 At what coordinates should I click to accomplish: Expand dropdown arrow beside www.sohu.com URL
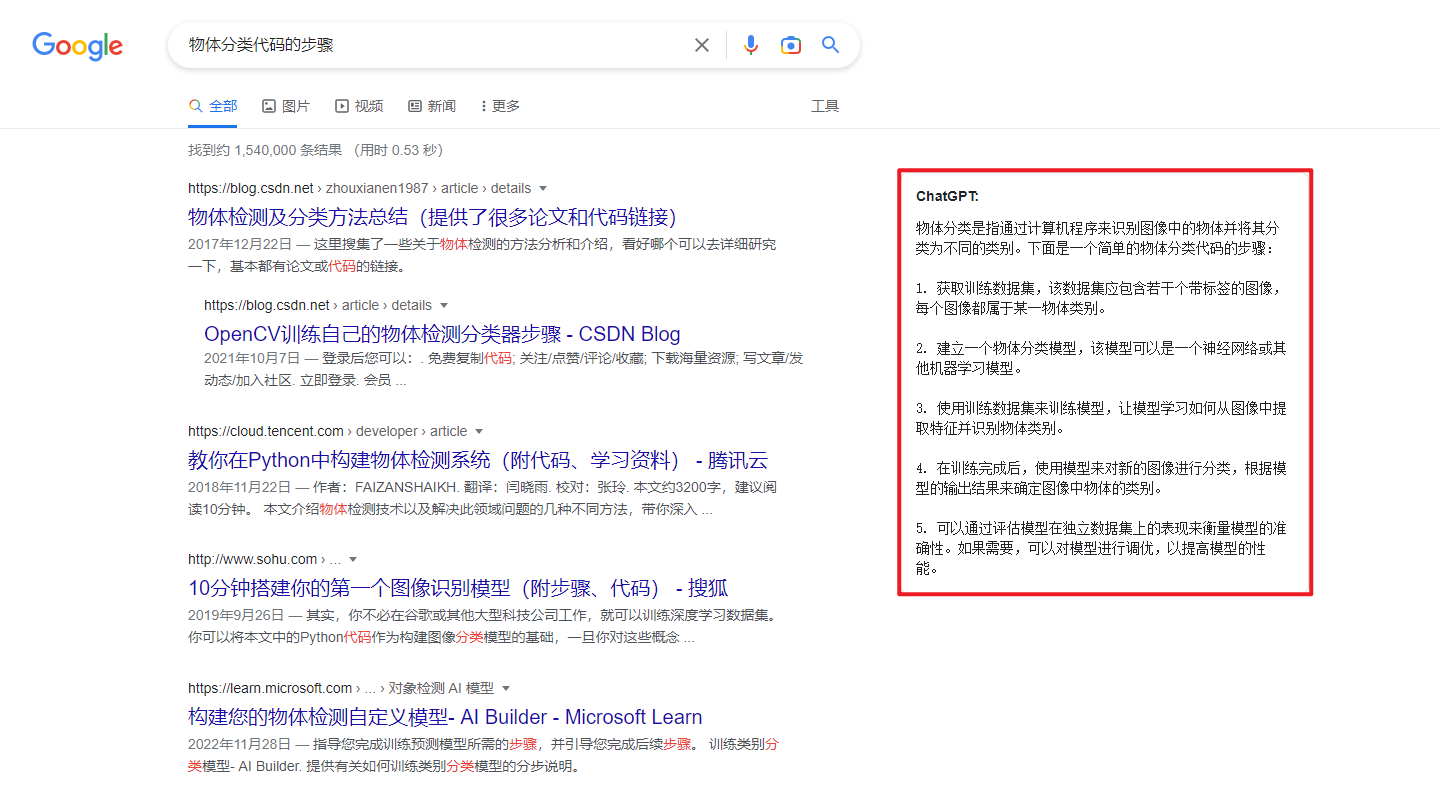(x=353, y=559)
